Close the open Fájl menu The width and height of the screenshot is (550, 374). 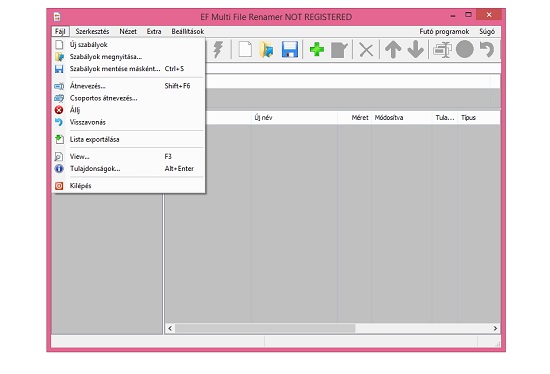point(60,31)
